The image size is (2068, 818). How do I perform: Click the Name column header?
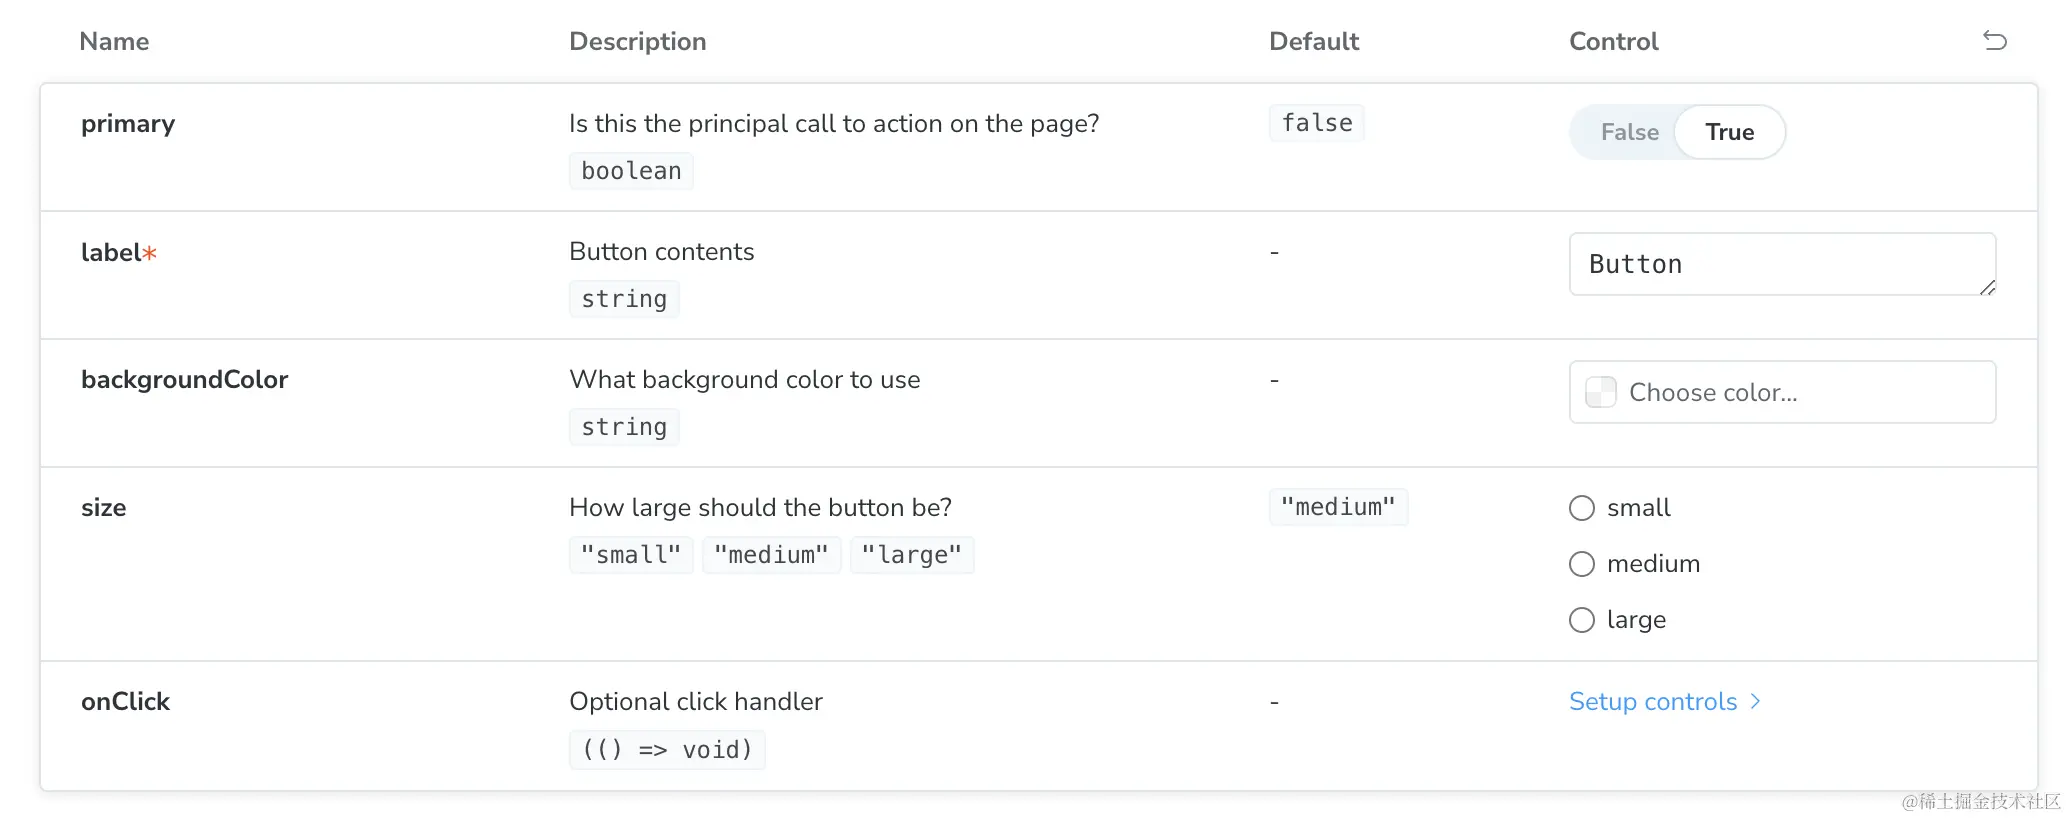(114, 41)
